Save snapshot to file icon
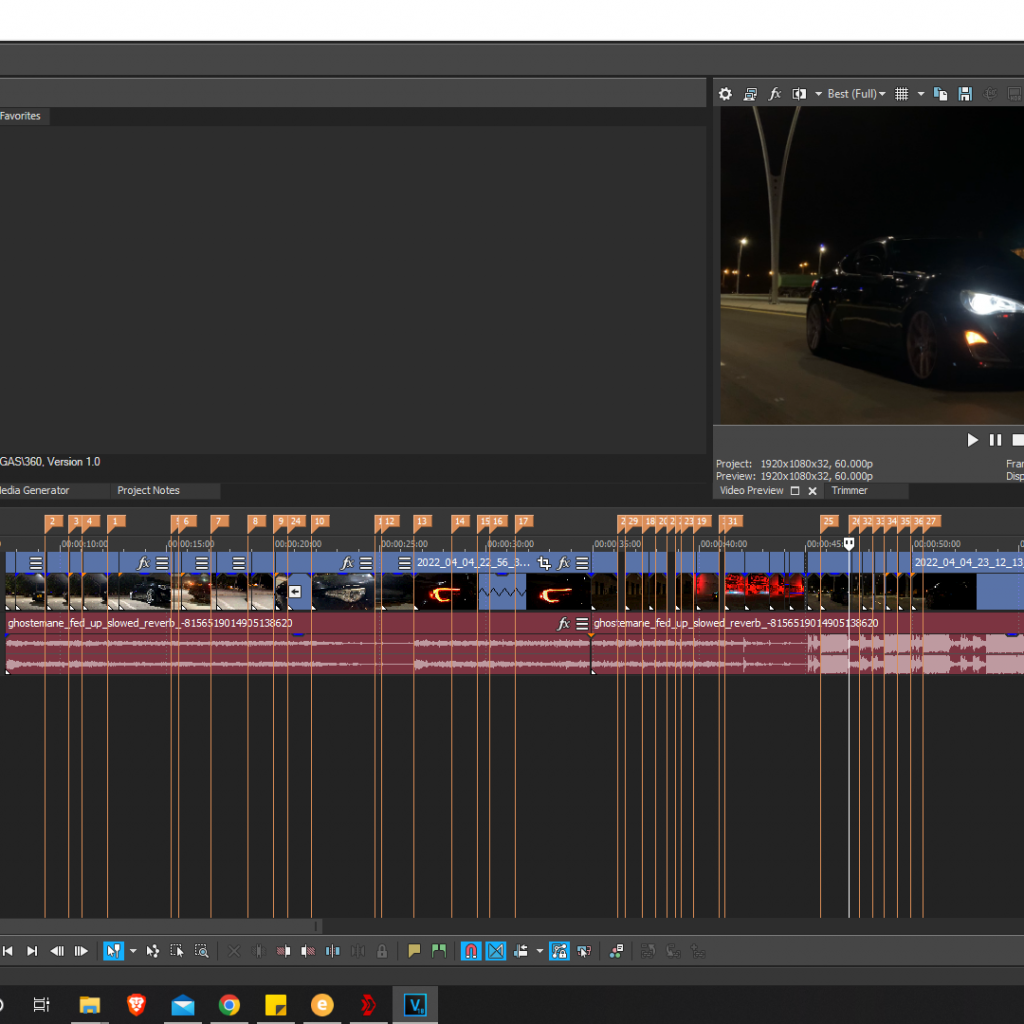The image size is (1024, 1024). point(965,94)
